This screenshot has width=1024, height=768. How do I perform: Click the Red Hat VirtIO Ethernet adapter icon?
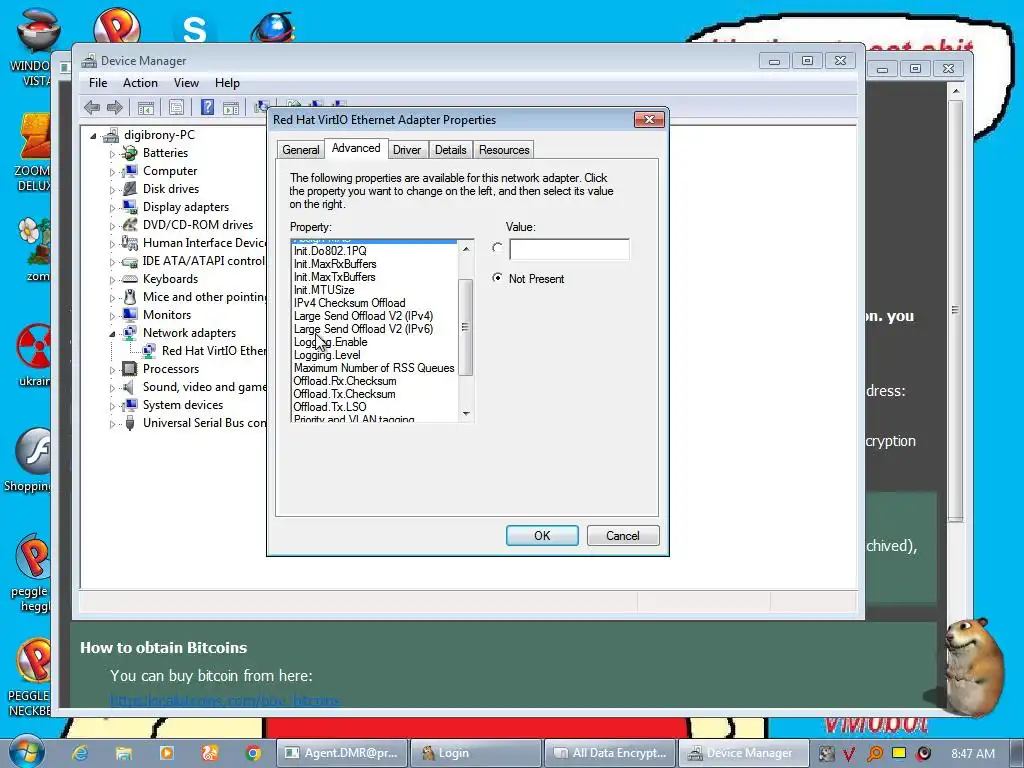[149, 351]
